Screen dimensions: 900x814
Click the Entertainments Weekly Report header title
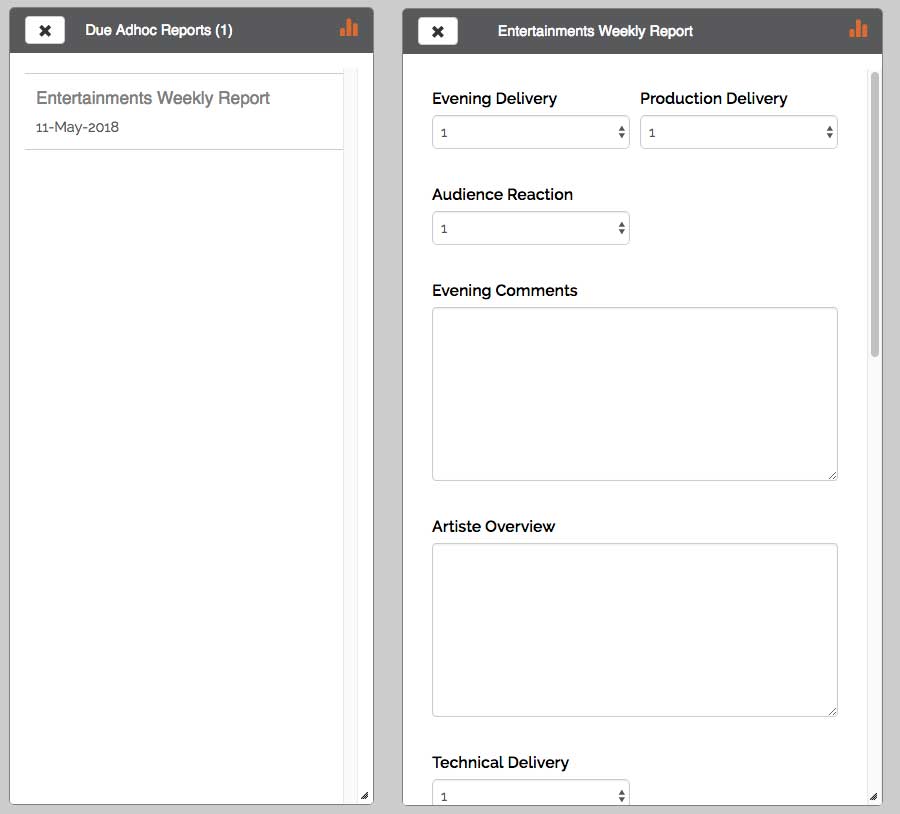coord(595,31)
